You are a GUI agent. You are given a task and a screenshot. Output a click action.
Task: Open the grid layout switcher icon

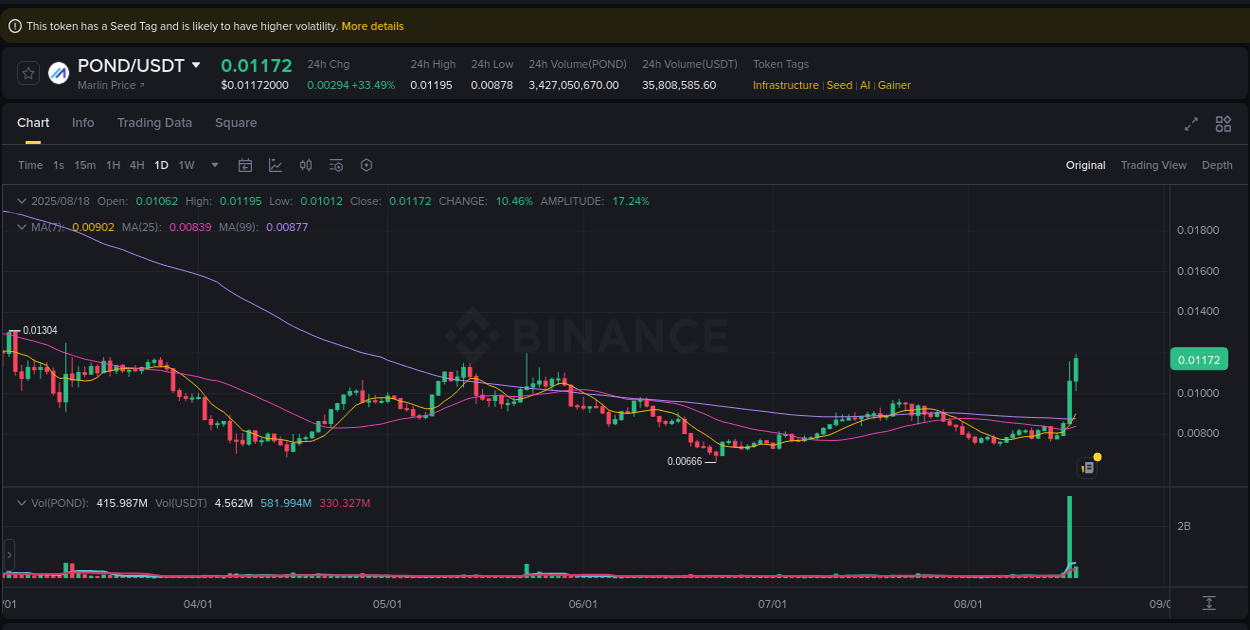(x=1223, y=124)
